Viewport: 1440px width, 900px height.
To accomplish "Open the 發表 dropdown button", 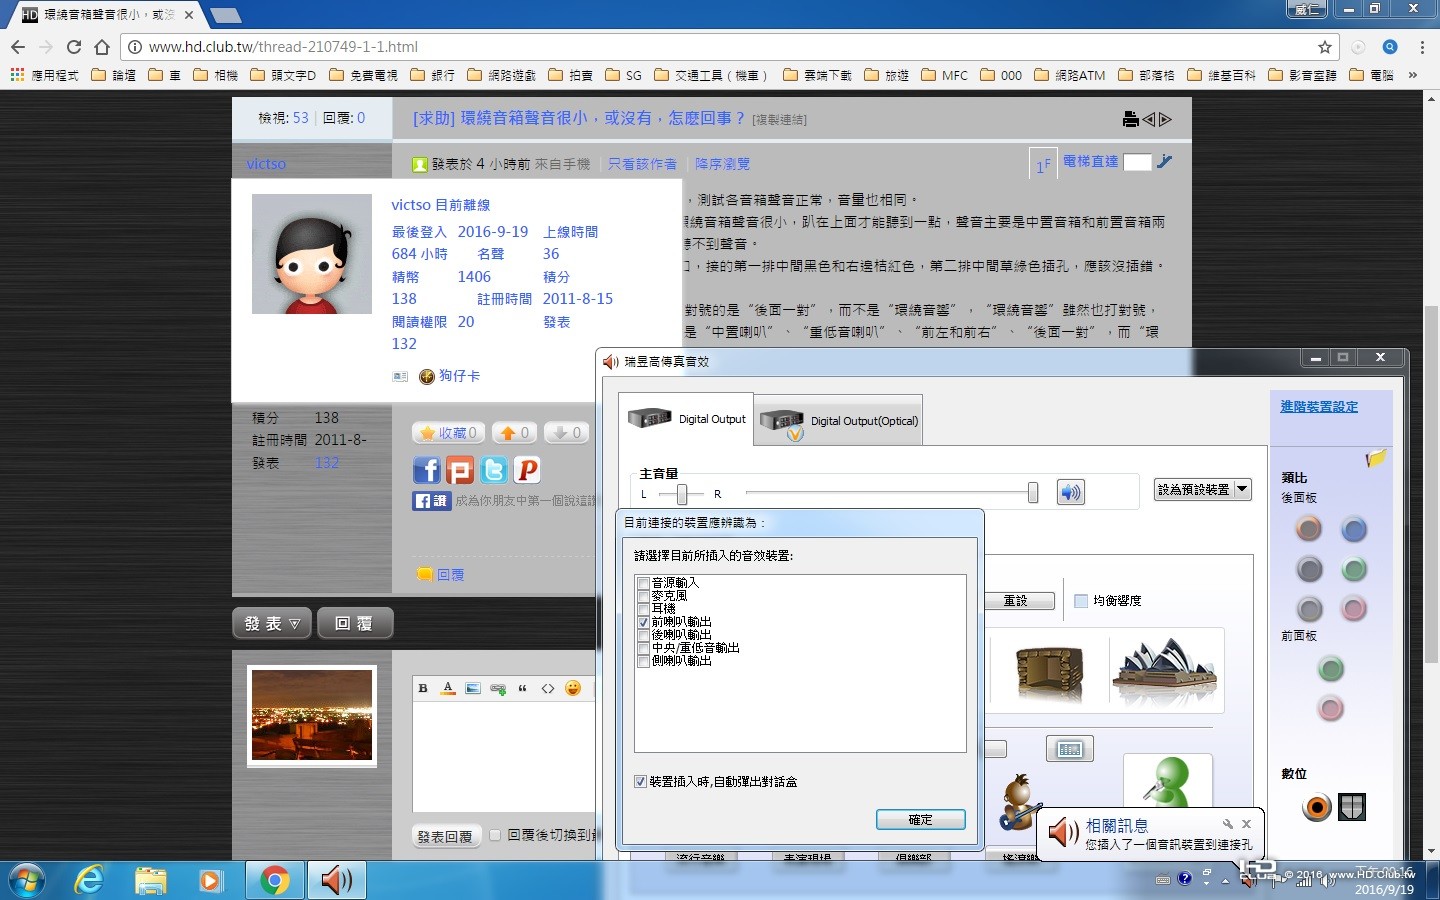I will pos(272,623).
